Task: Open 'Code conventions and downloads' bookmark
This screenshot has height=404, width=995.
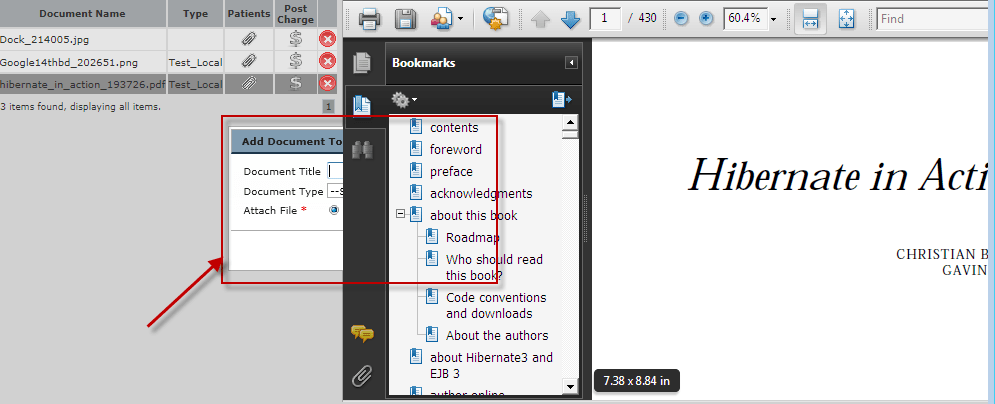Action: tap(496, 306)
